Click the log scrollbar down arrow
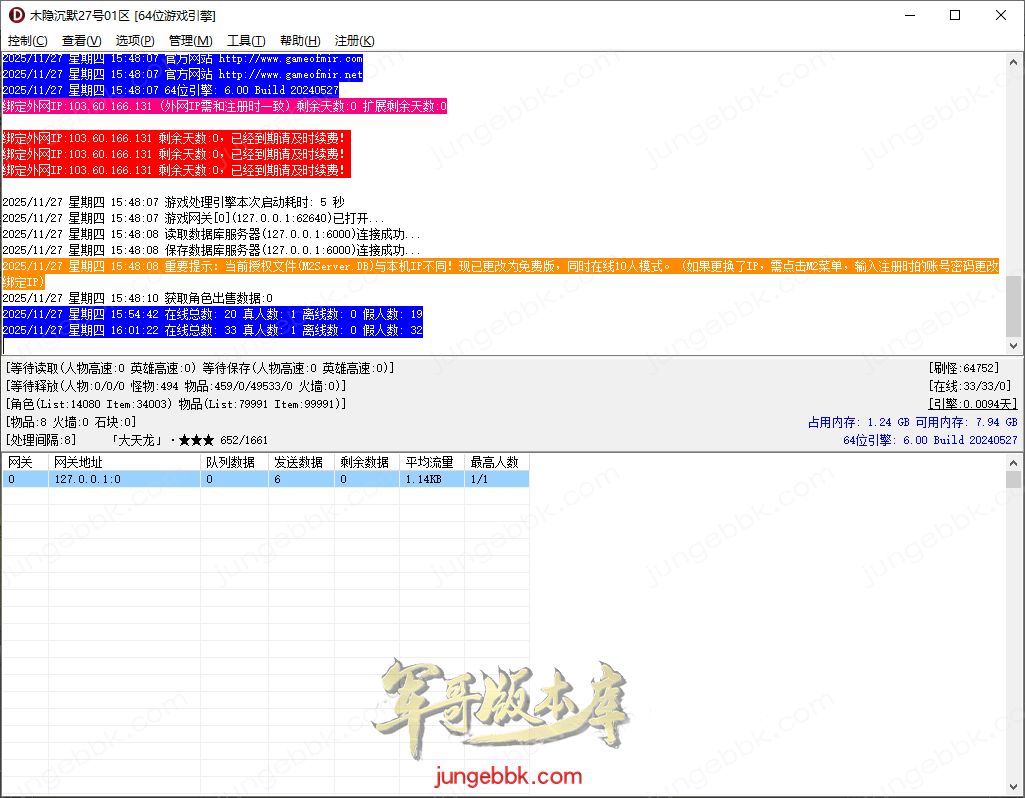The width and height of the screenshot is (1025, 798). (1013, 345)
